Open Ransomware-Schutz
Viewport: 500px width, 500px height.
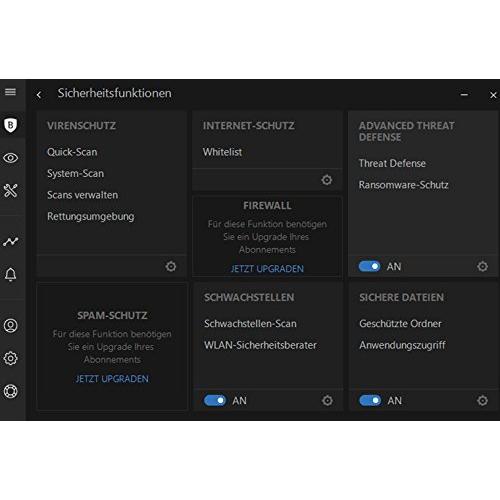point(403,185)
